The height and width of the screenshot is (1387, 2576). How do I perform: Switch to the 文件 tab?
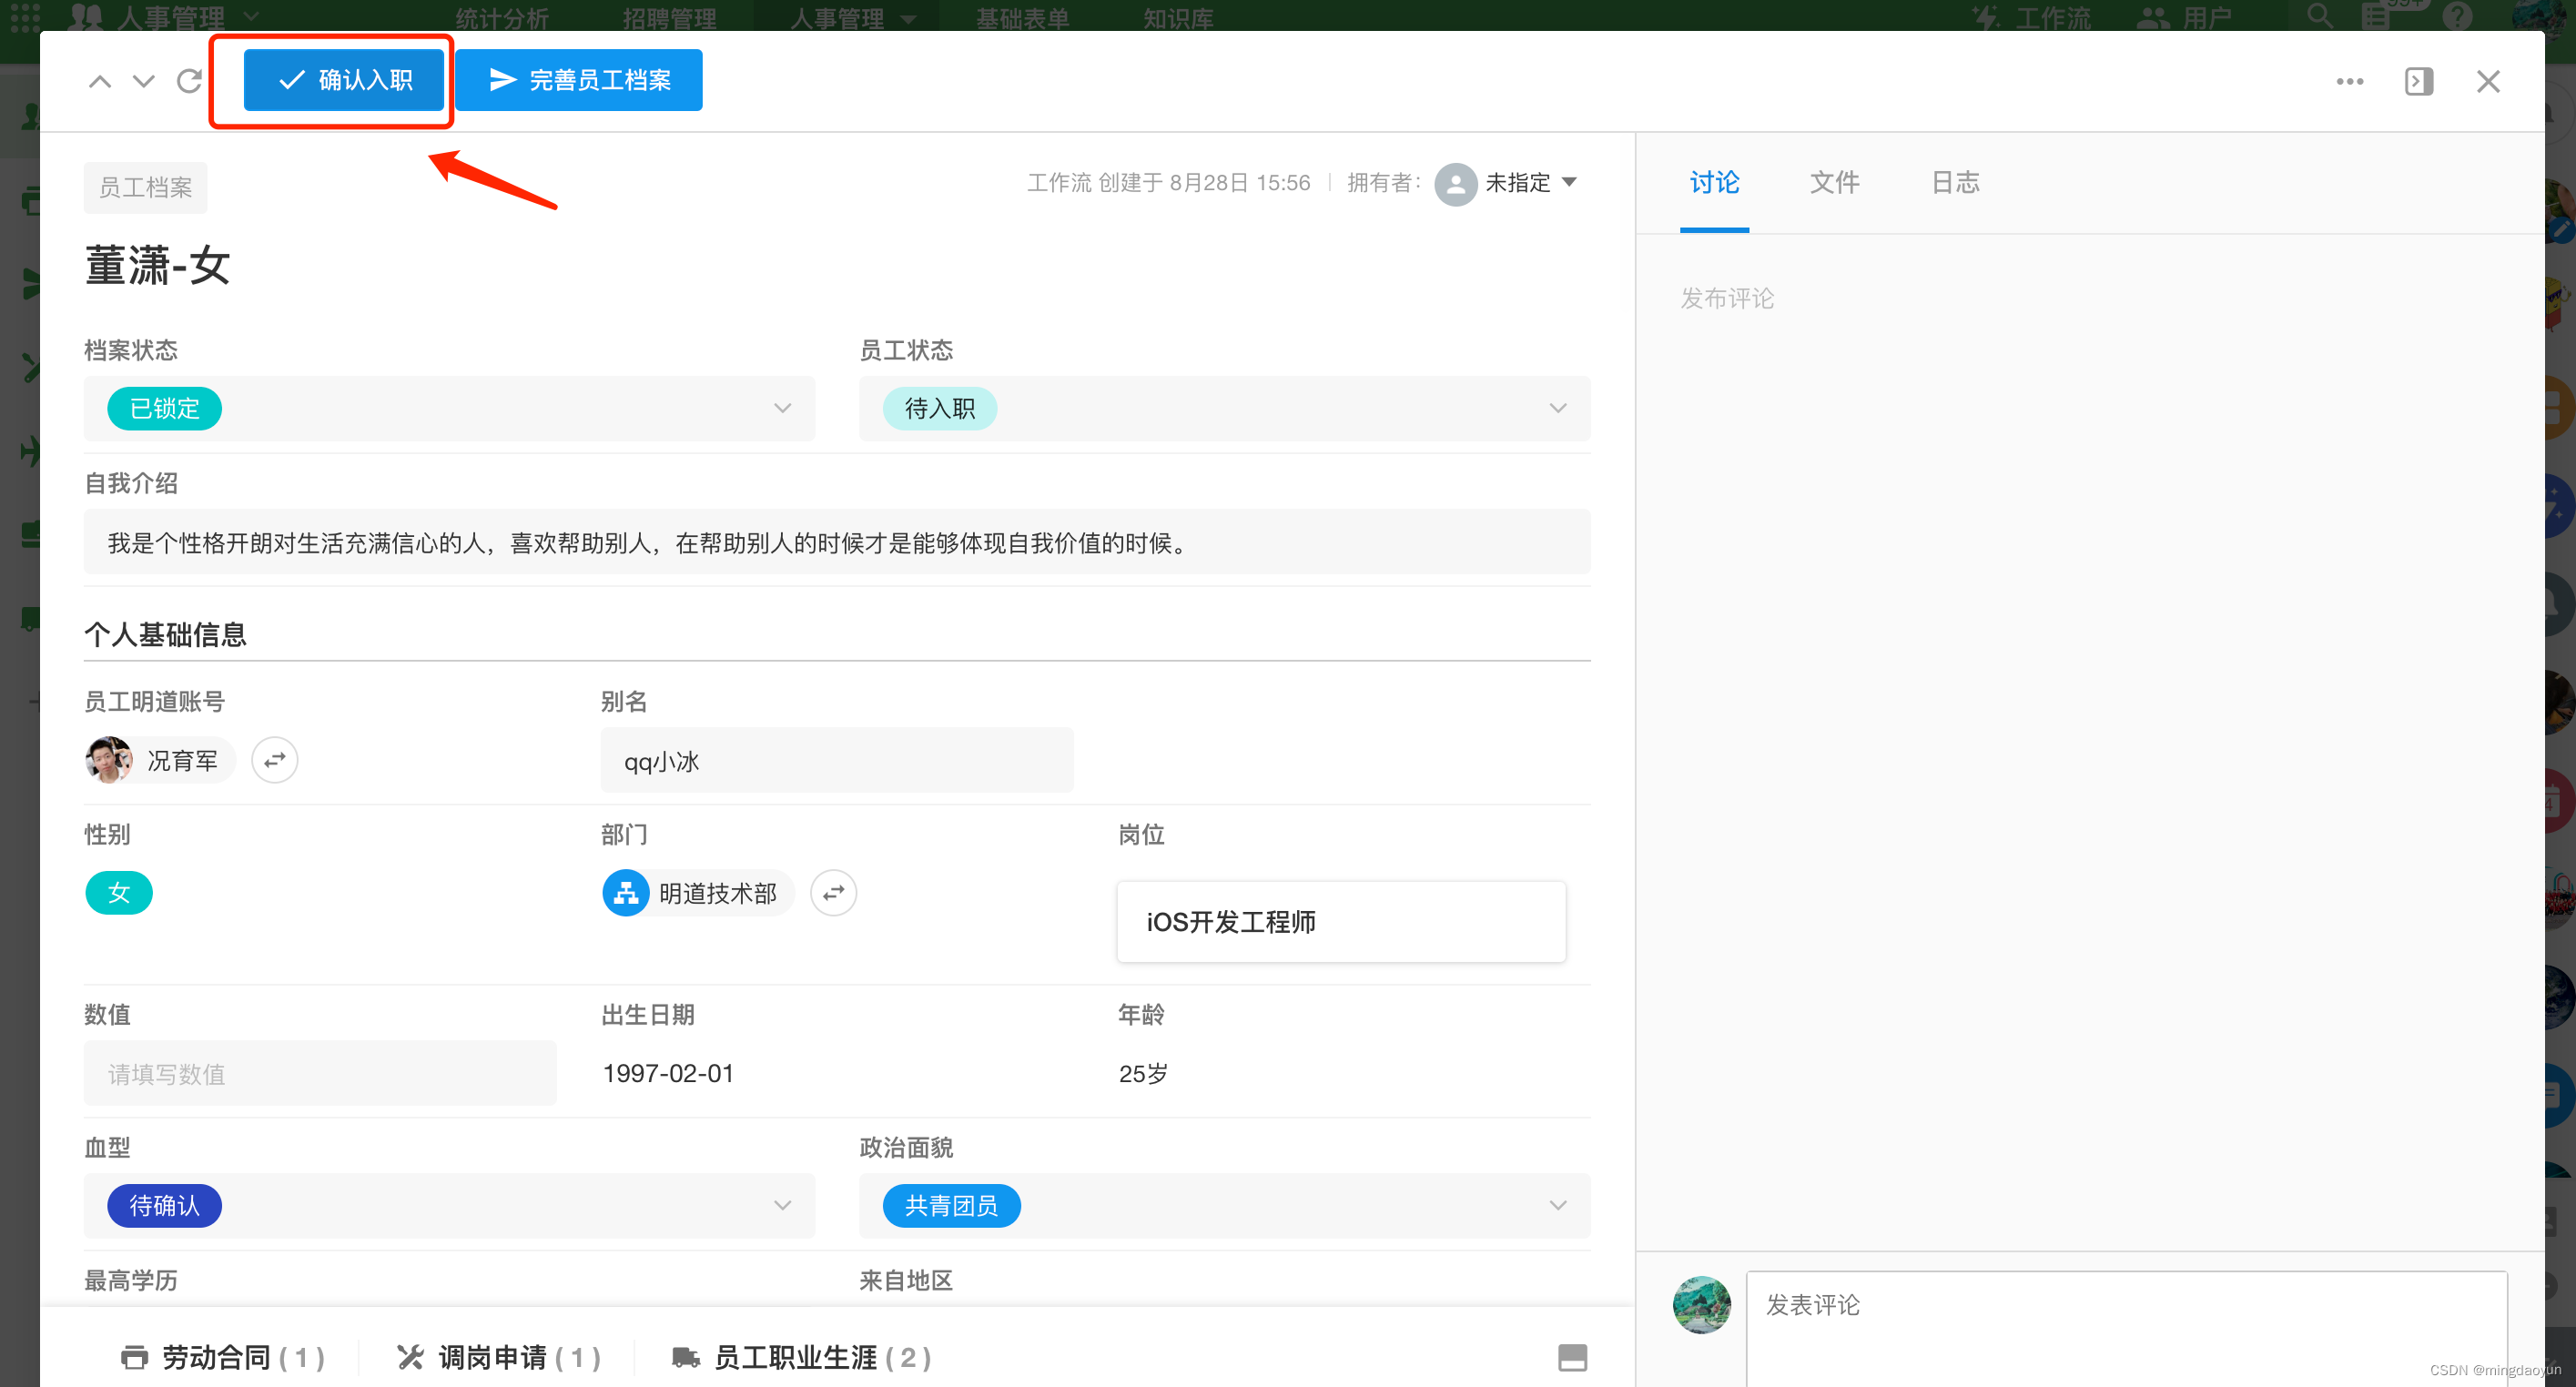[x=1834, y=183]
